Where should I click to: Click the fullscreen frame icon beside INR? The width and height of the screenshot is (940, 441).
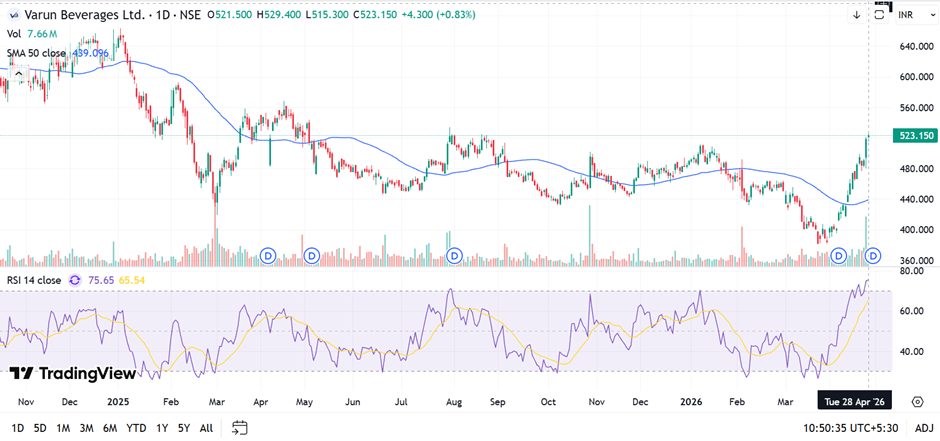point(880,13)
